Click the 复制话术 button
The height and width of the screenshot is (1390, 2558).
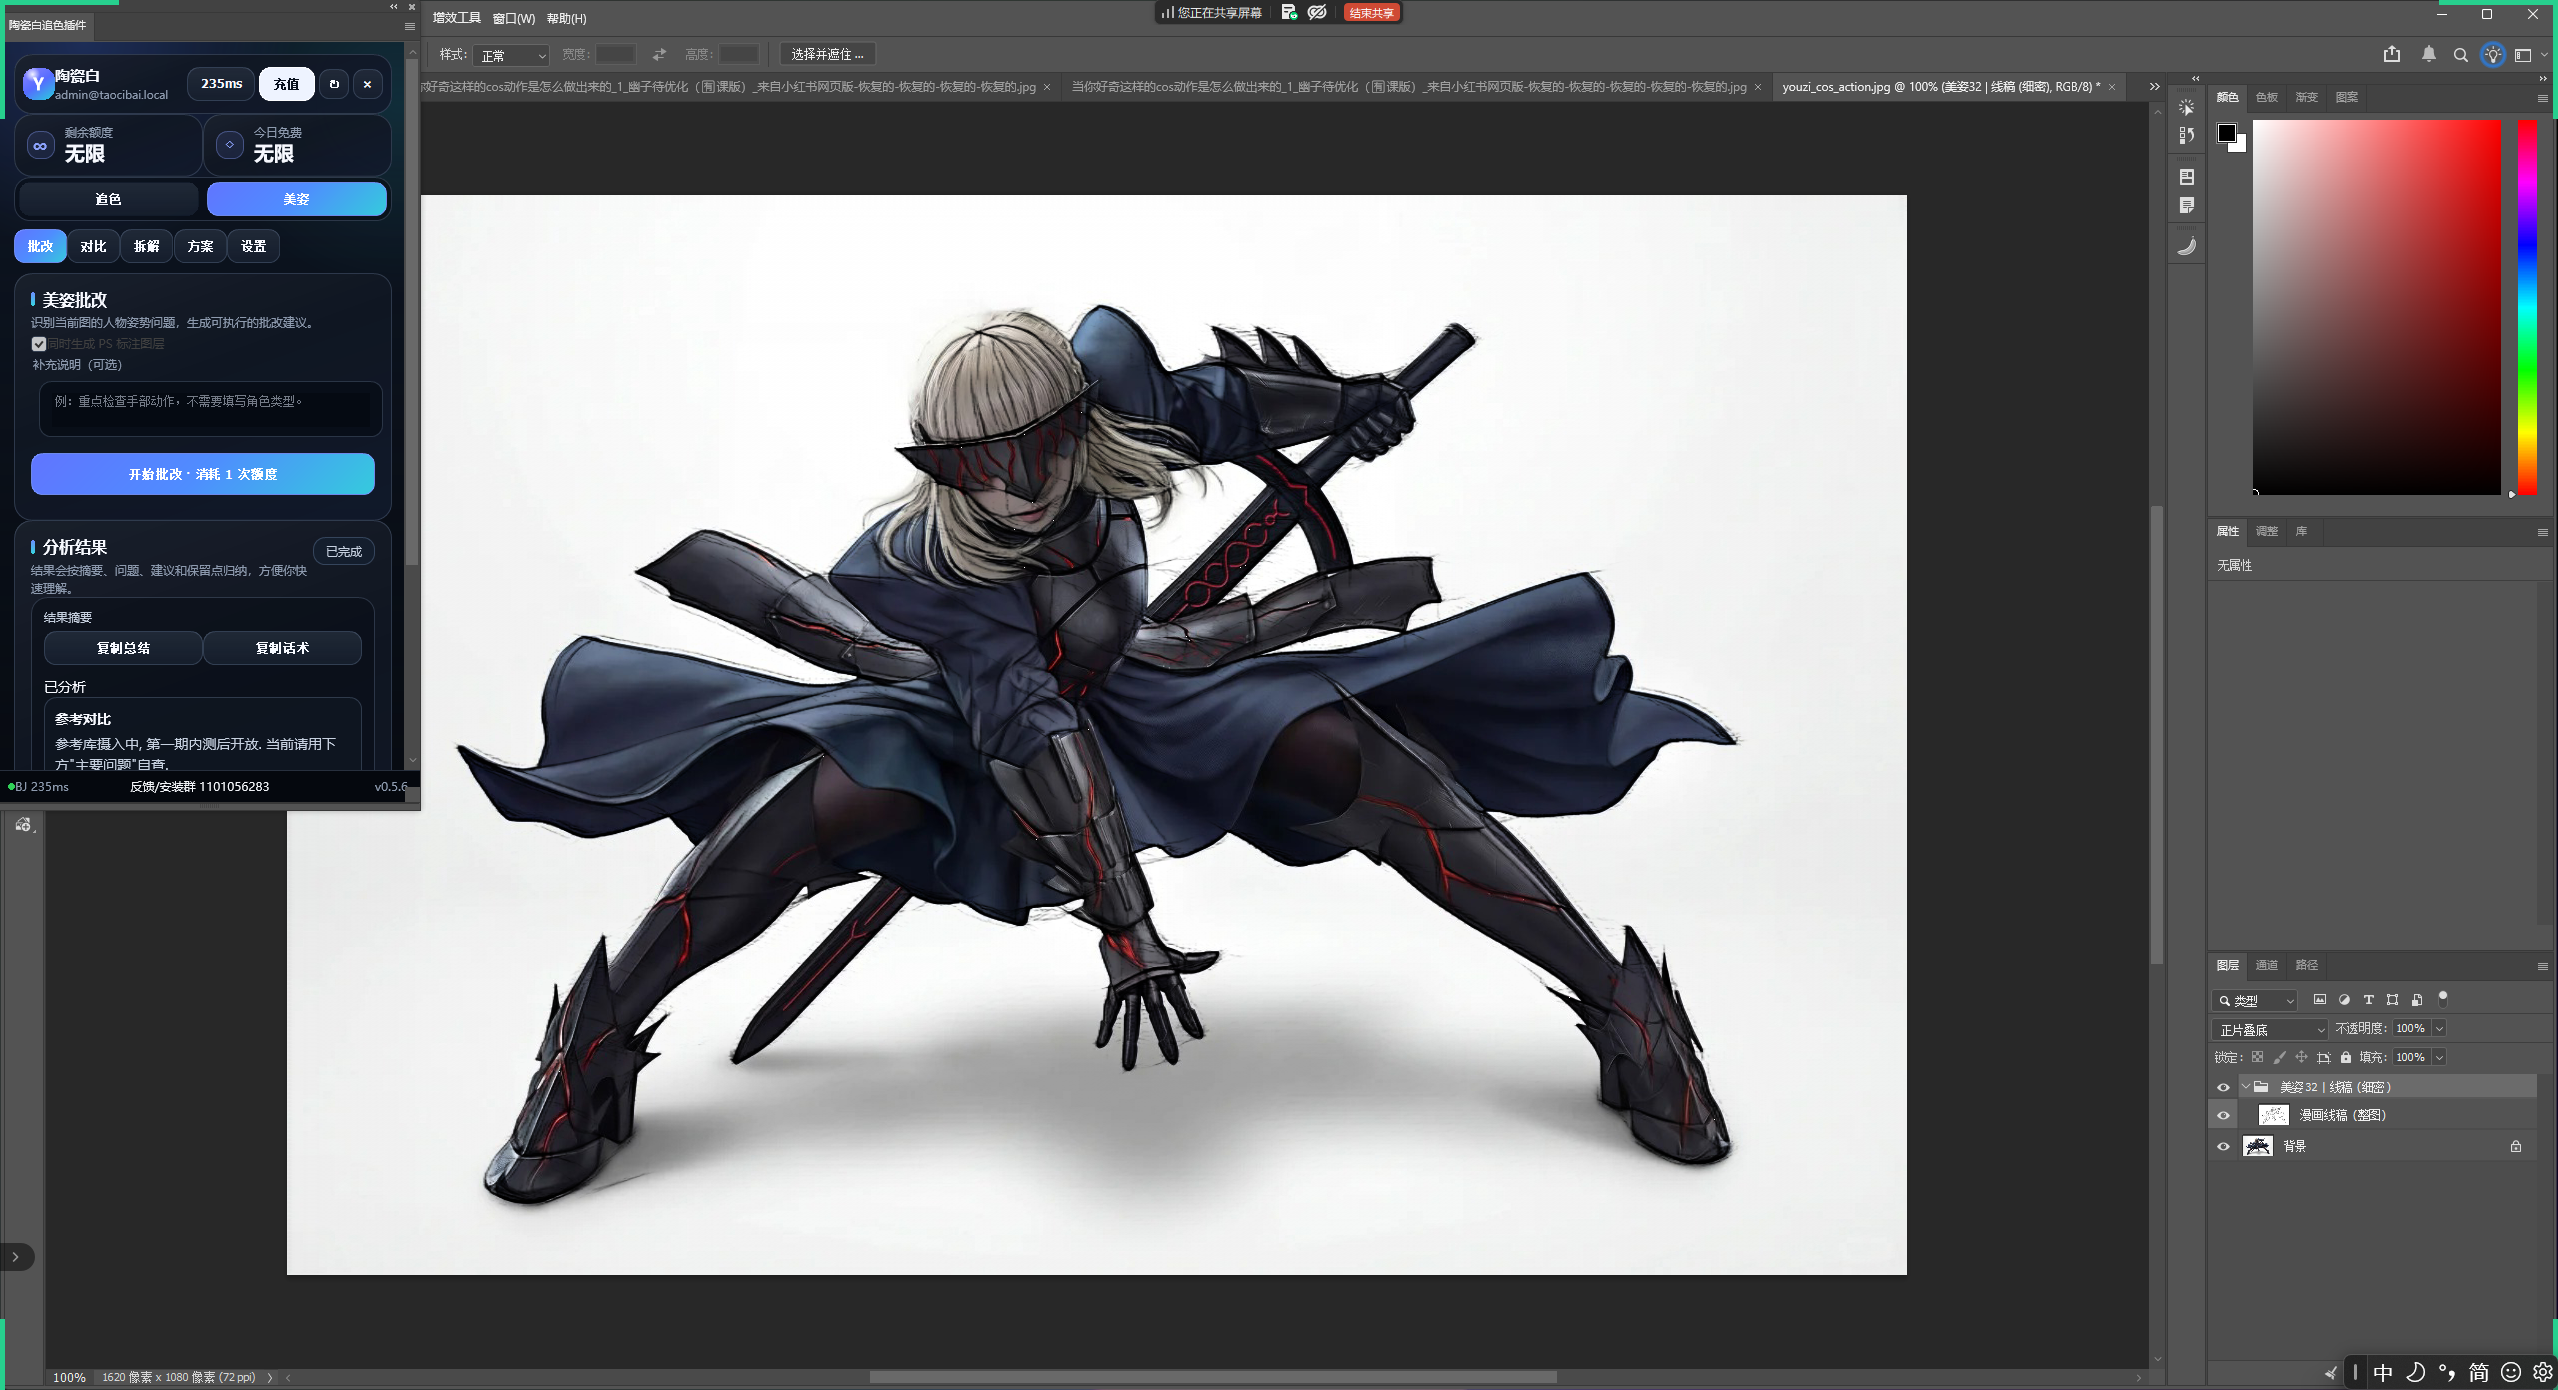[283, 648]
